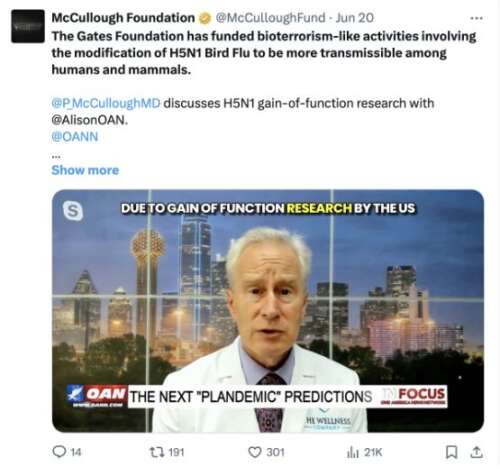This screenshot has width=500, height=476.
Task: Open the McCullough Foundation profile avatar
Action: (28, 26)
